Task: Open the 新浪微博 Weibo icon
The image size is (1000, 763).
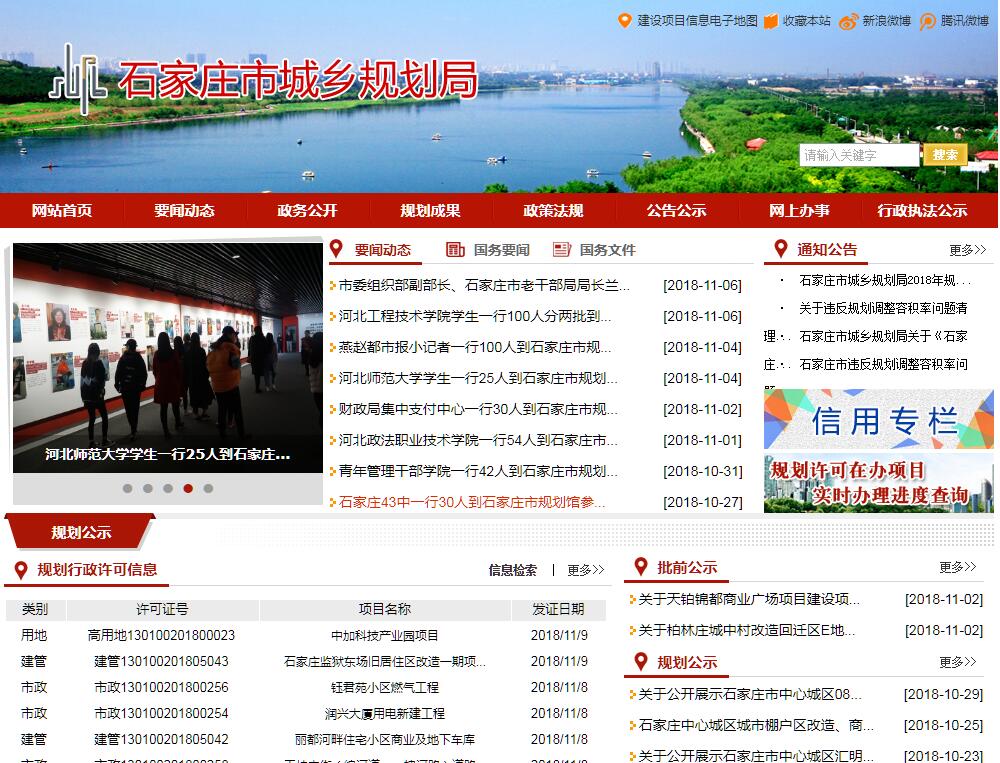Action: pyautogui.click(x=849, y=21)
